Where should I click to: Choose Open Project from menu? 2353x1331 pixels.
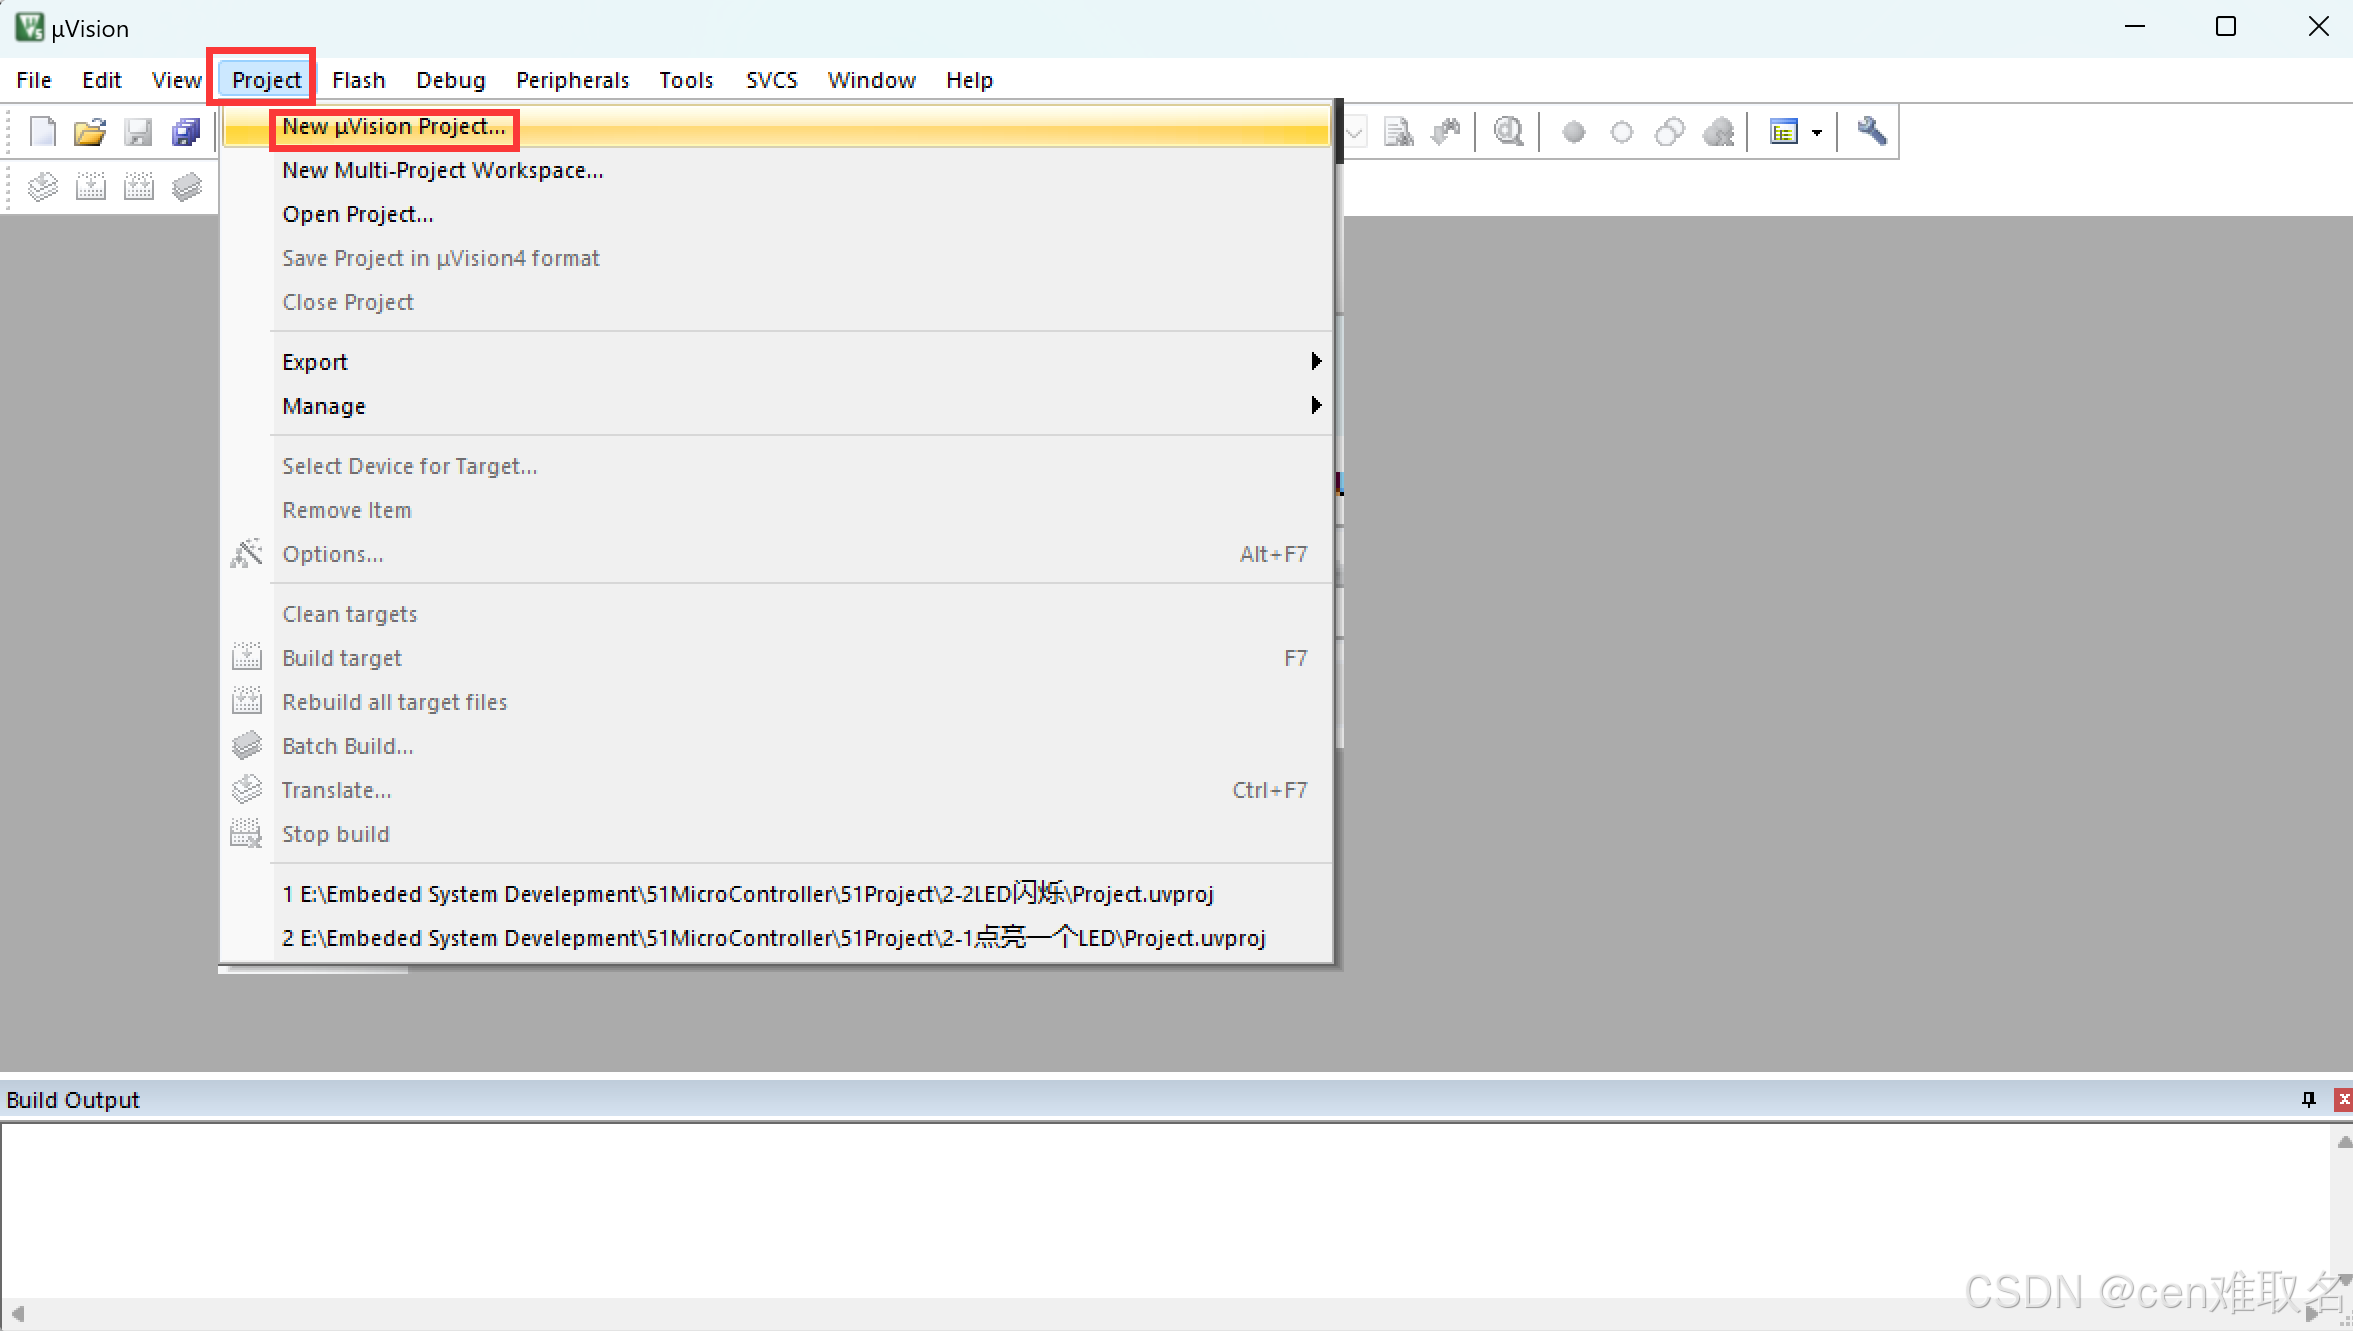[357, 214]
